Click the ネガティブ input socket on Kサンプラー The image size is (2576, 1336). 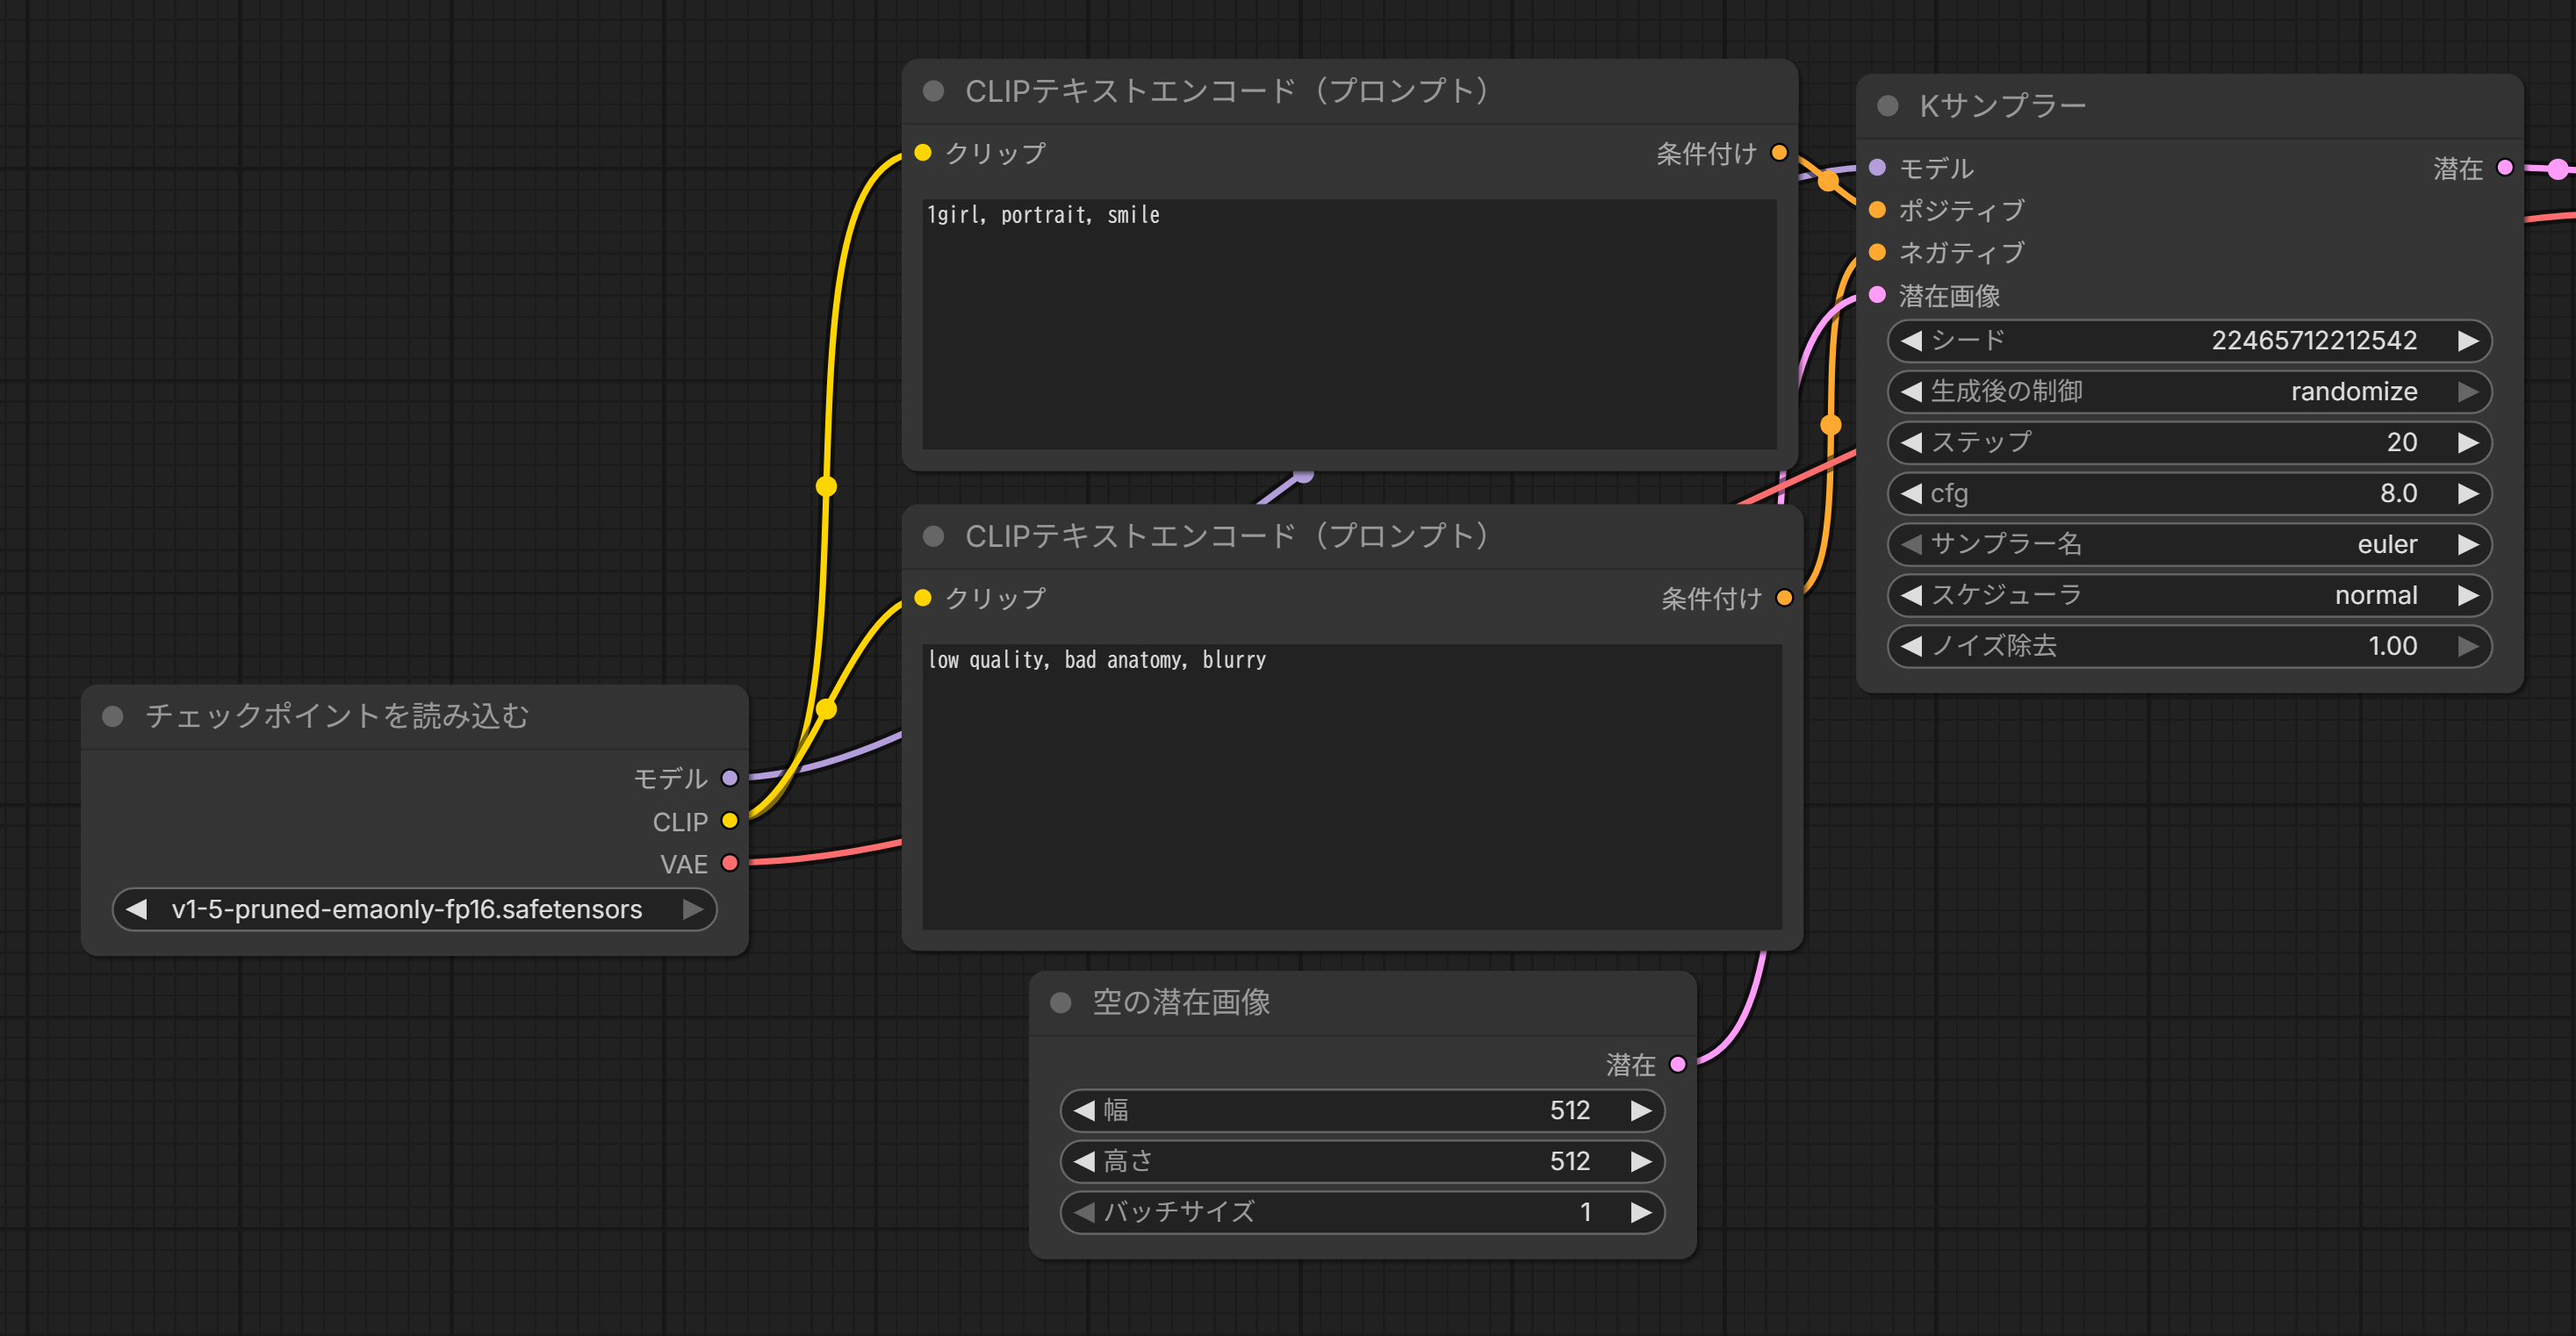point(1877,252)
